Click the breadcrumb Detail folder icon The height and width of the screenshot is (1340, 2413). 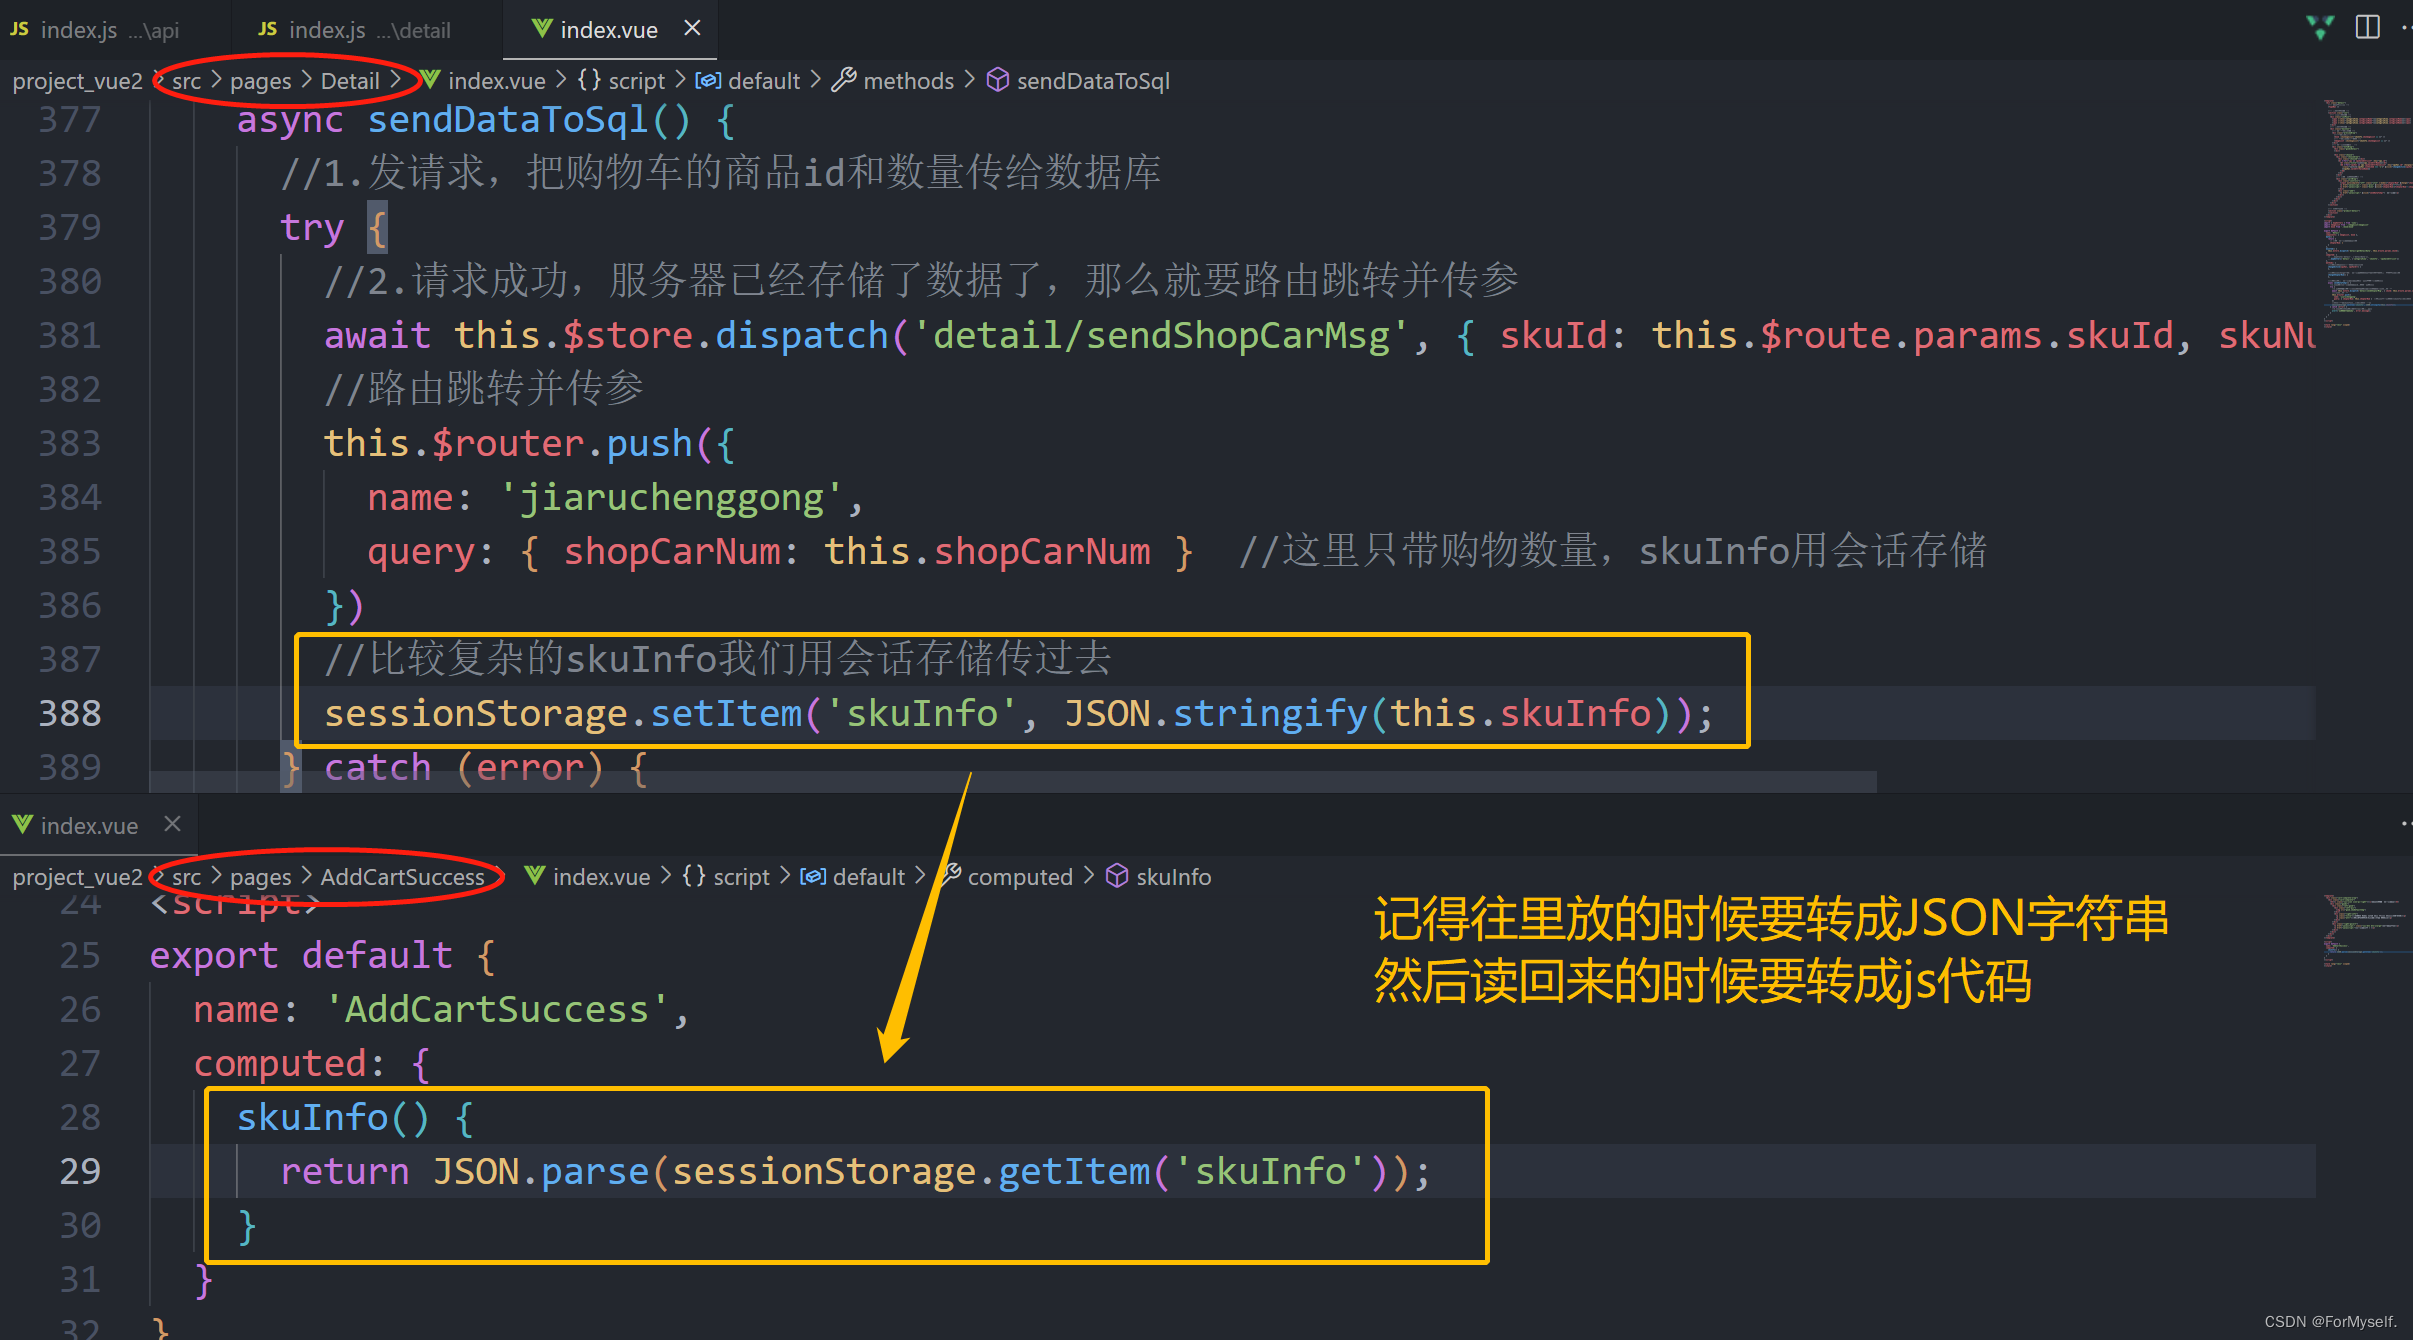pyautogui.click(x=346, y=81)
